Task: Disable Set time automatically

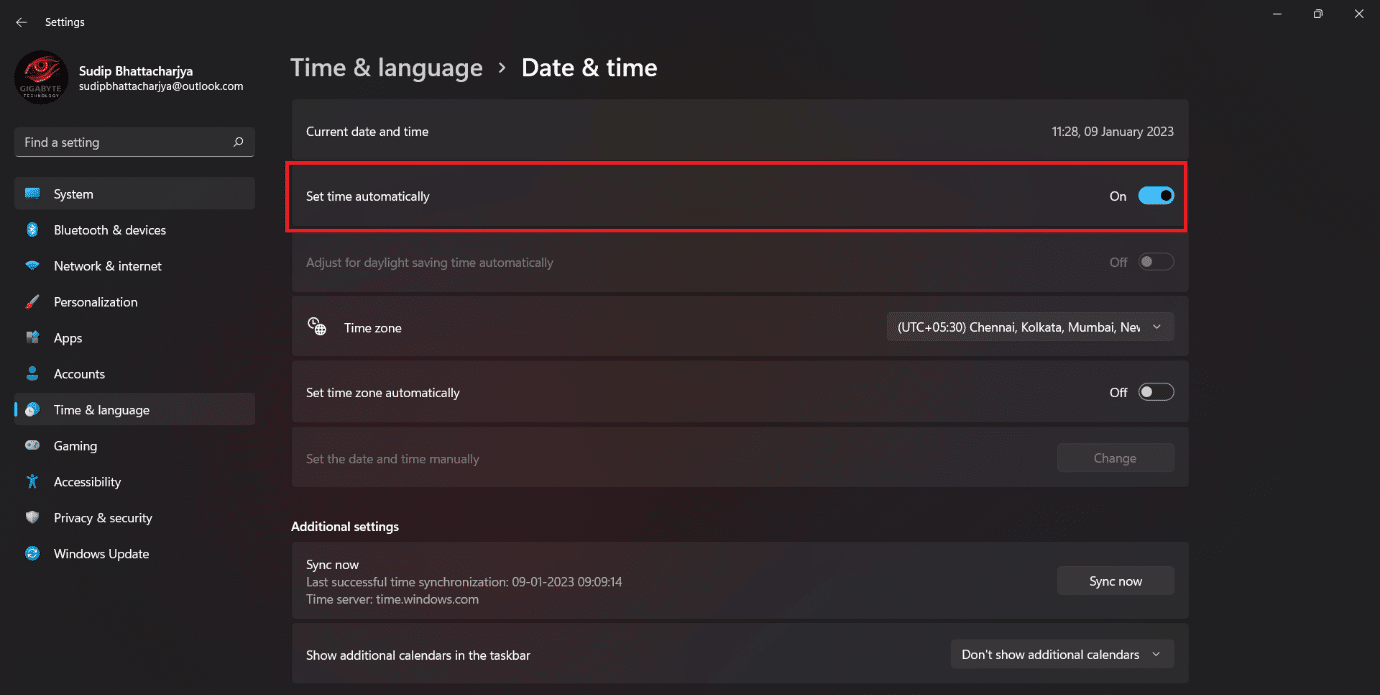Action: point(1156,195)
